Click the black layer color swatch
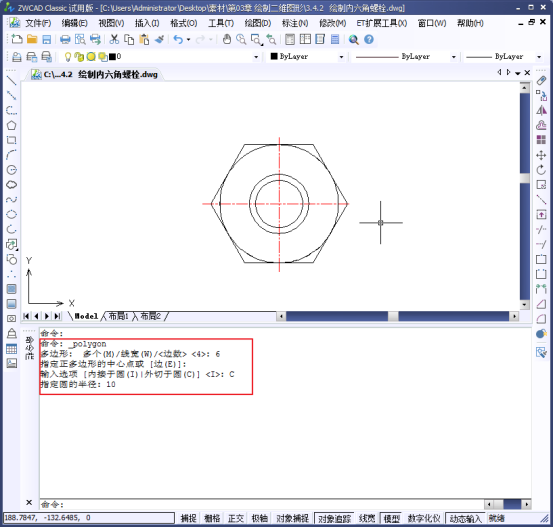Screen dimensions: 553x528 (x=113, y=56)
